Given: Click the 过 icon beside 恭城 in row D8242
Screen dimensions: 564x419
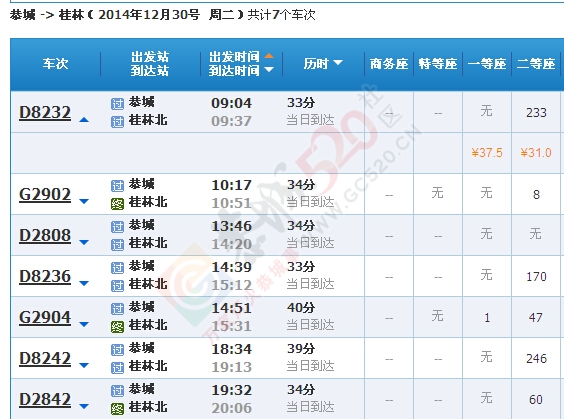Looking at the screenshot, I should pyautogui.click(x=117, y=350).
